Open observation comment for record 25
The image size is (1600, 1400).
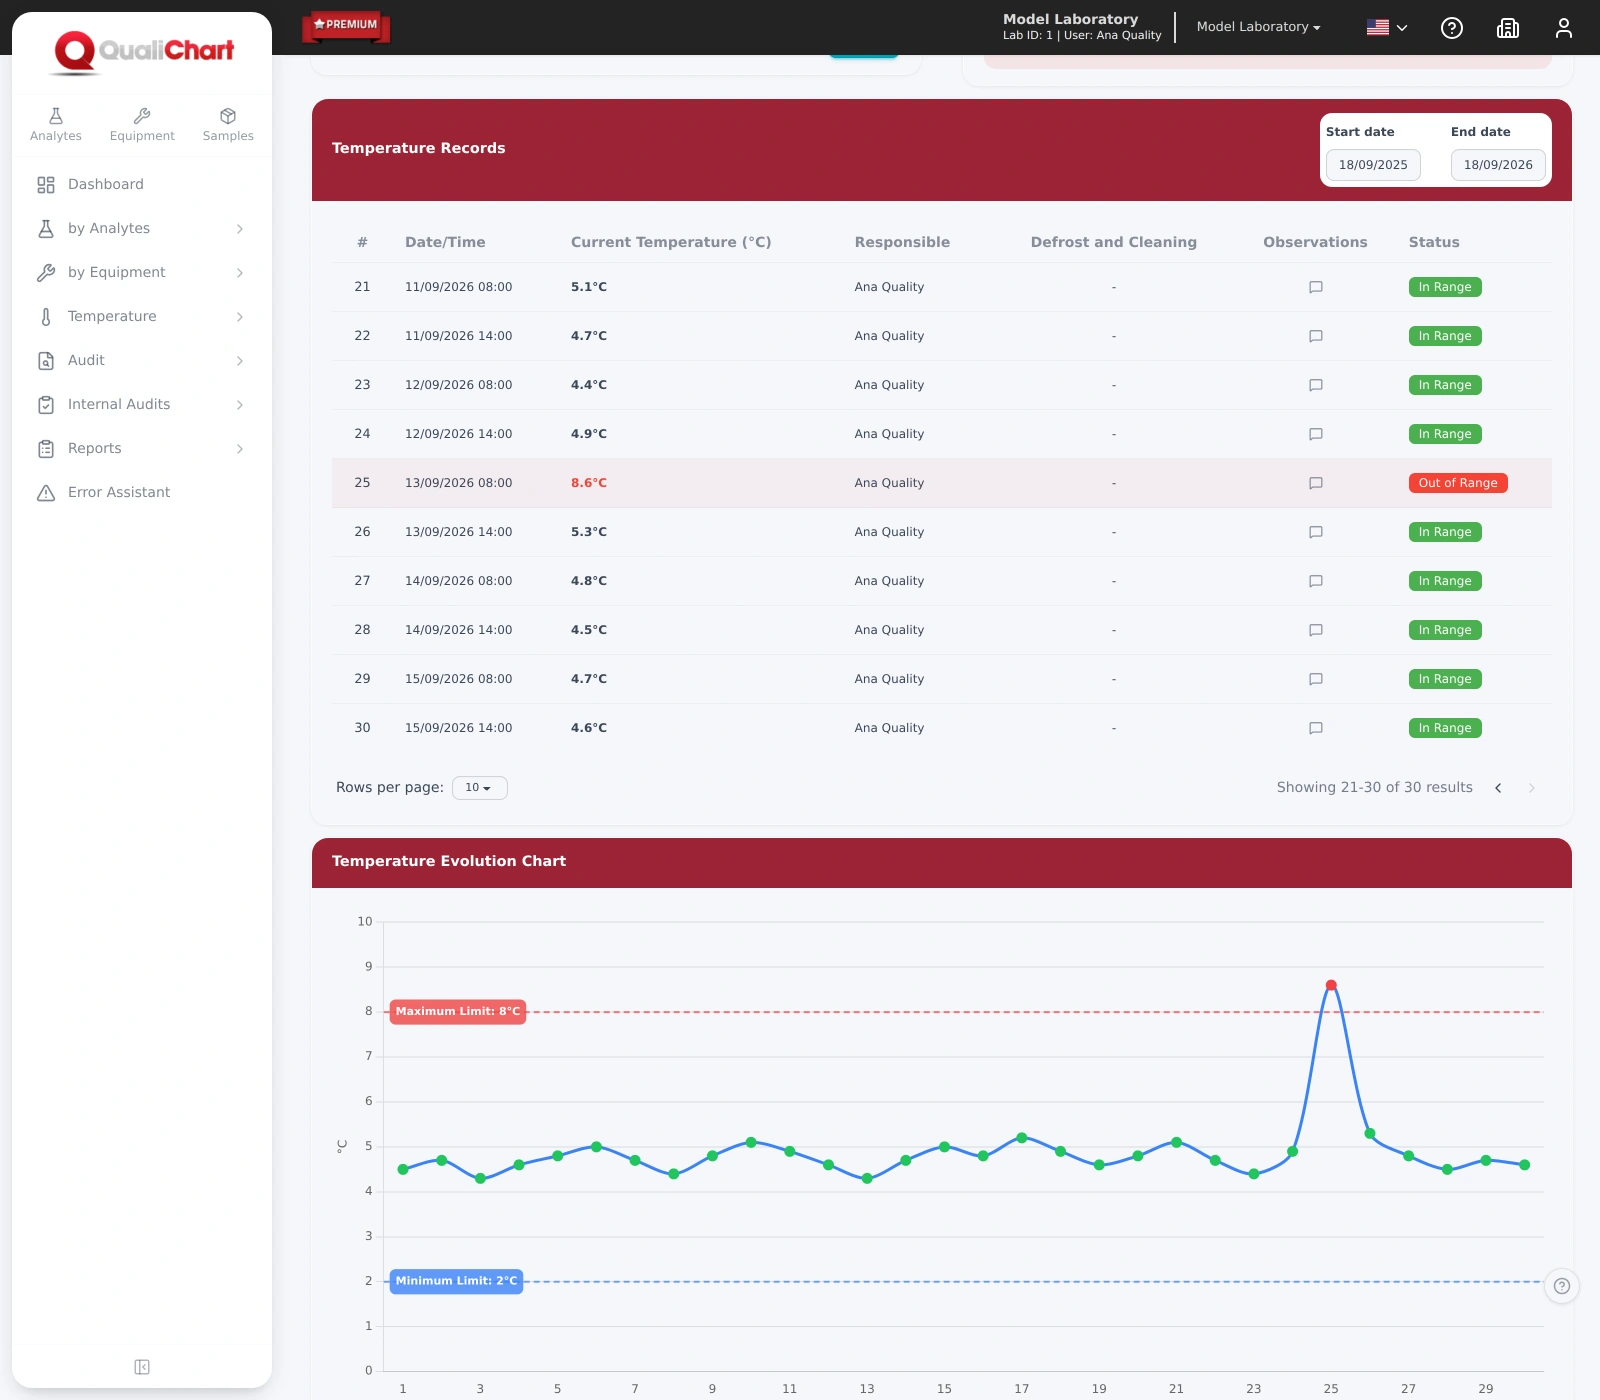click(1316, 483)
